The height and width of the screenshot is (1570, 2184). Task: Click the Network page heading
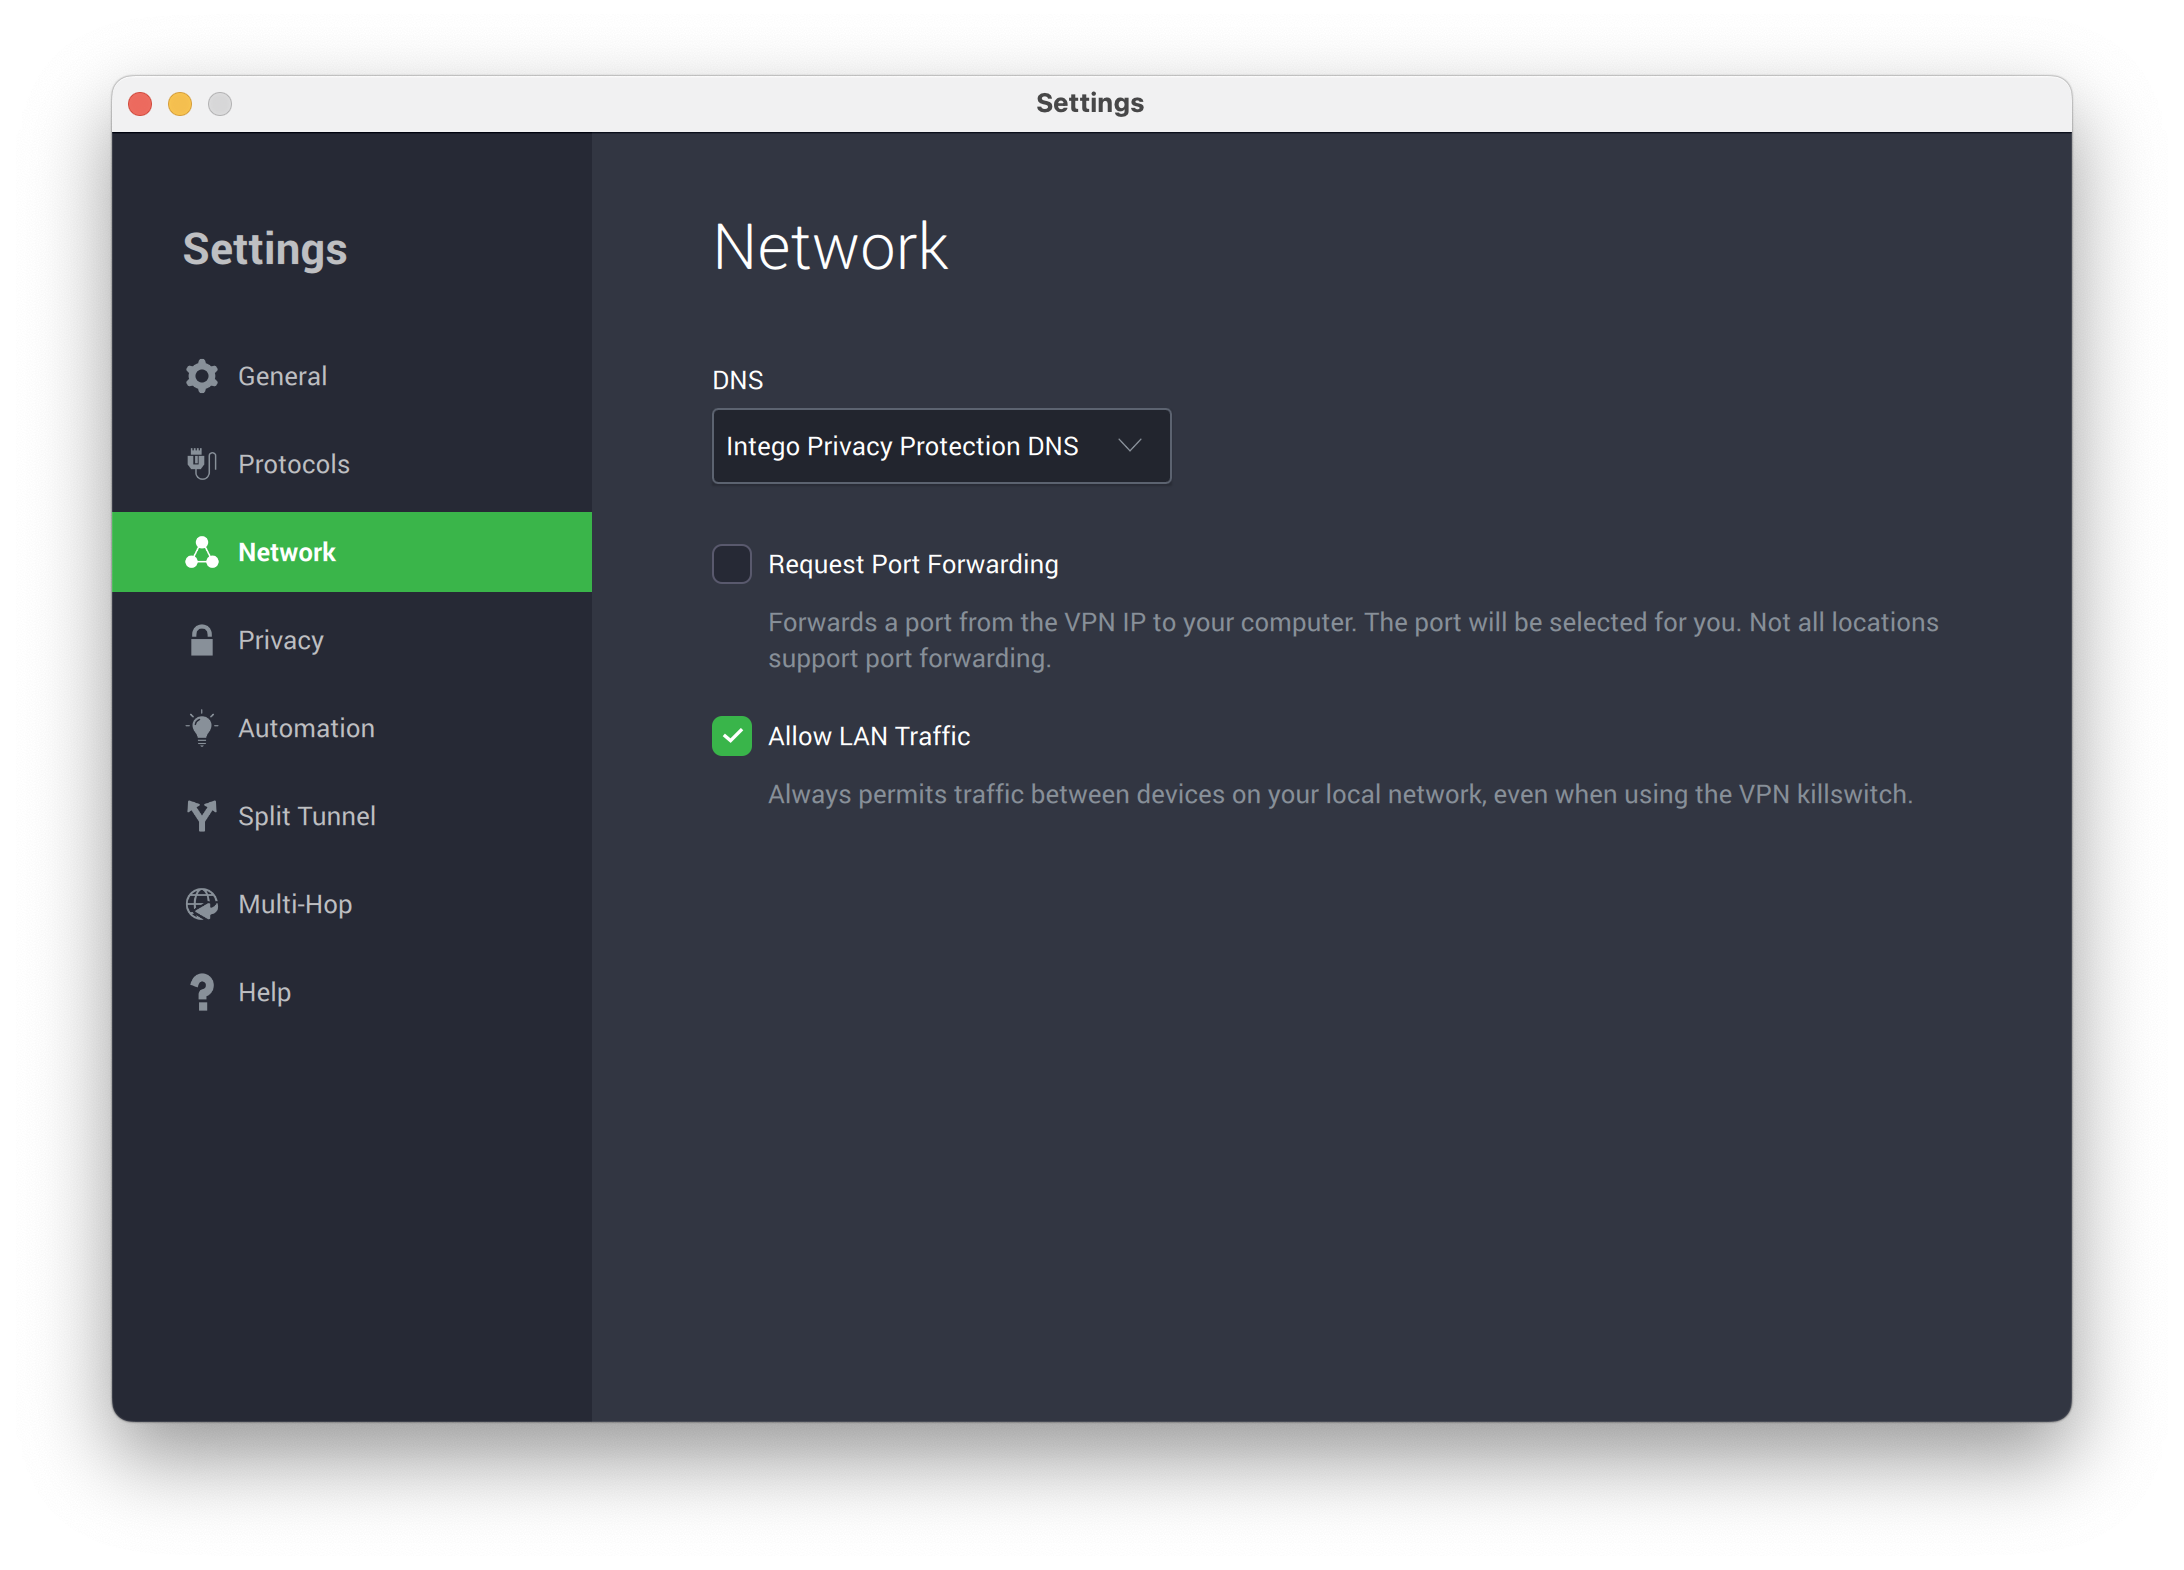tap(830, 246)
